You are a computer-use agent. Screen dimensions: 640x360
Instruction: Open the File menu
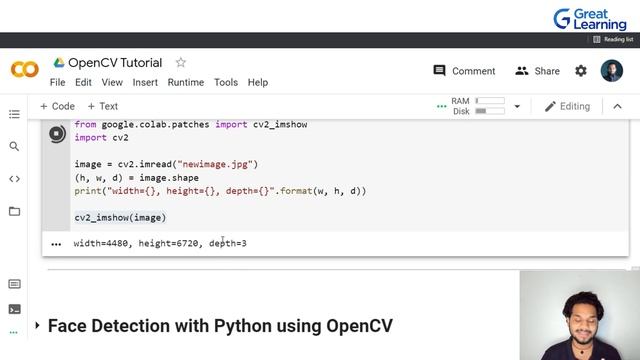[58, 82]
